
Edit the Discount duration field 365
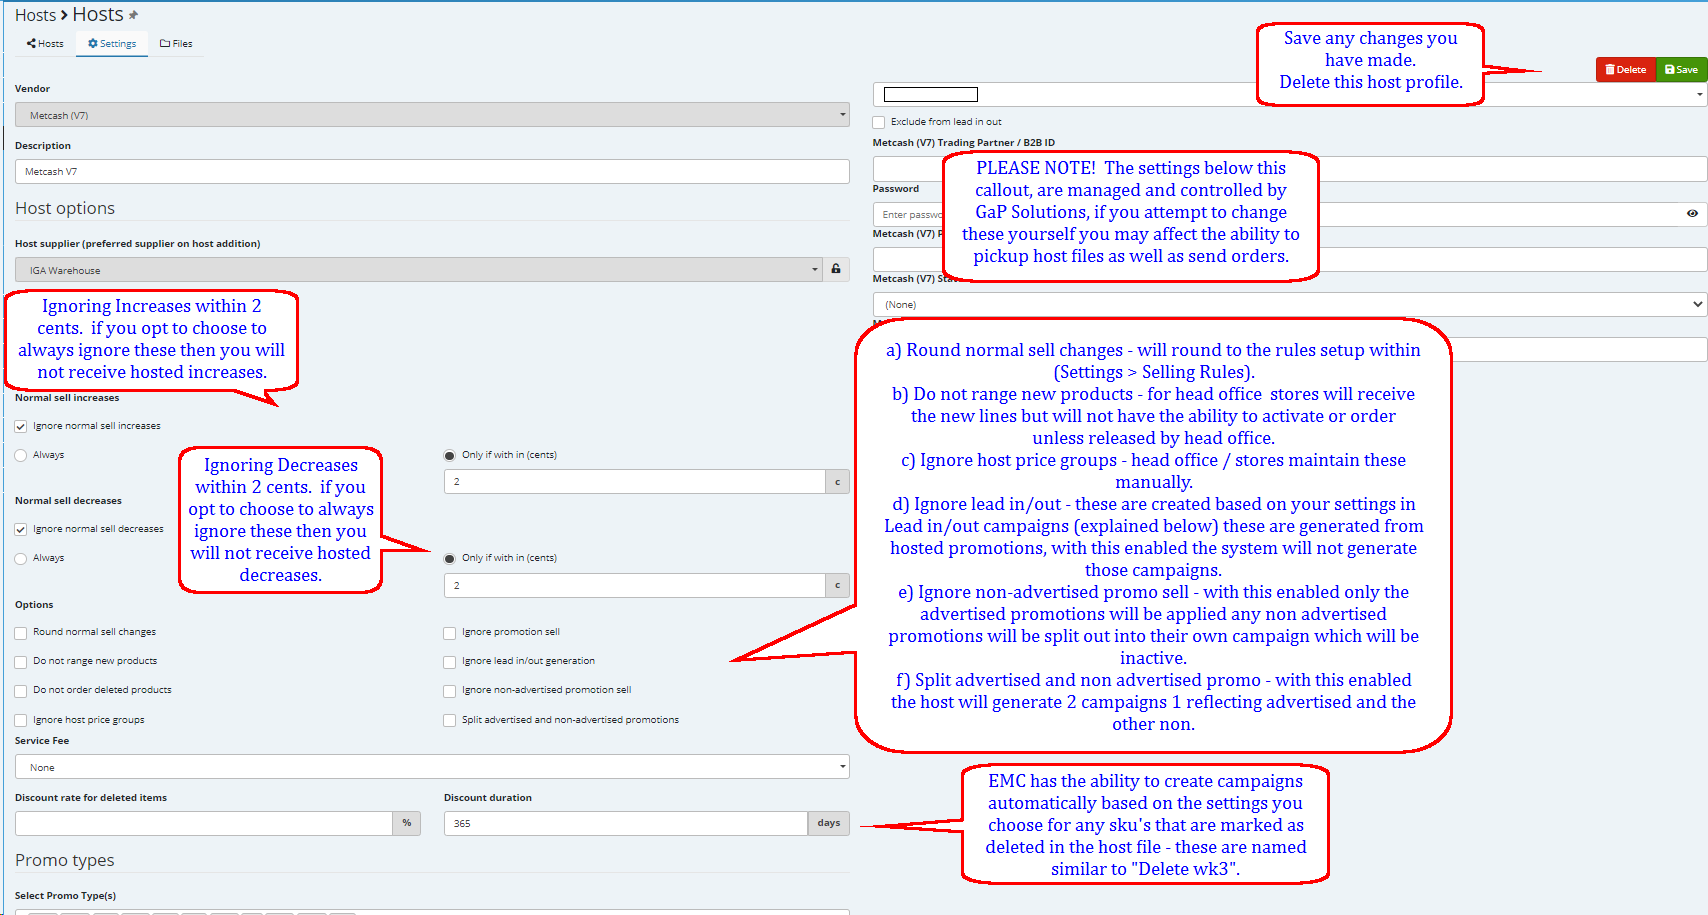(626, 823)
